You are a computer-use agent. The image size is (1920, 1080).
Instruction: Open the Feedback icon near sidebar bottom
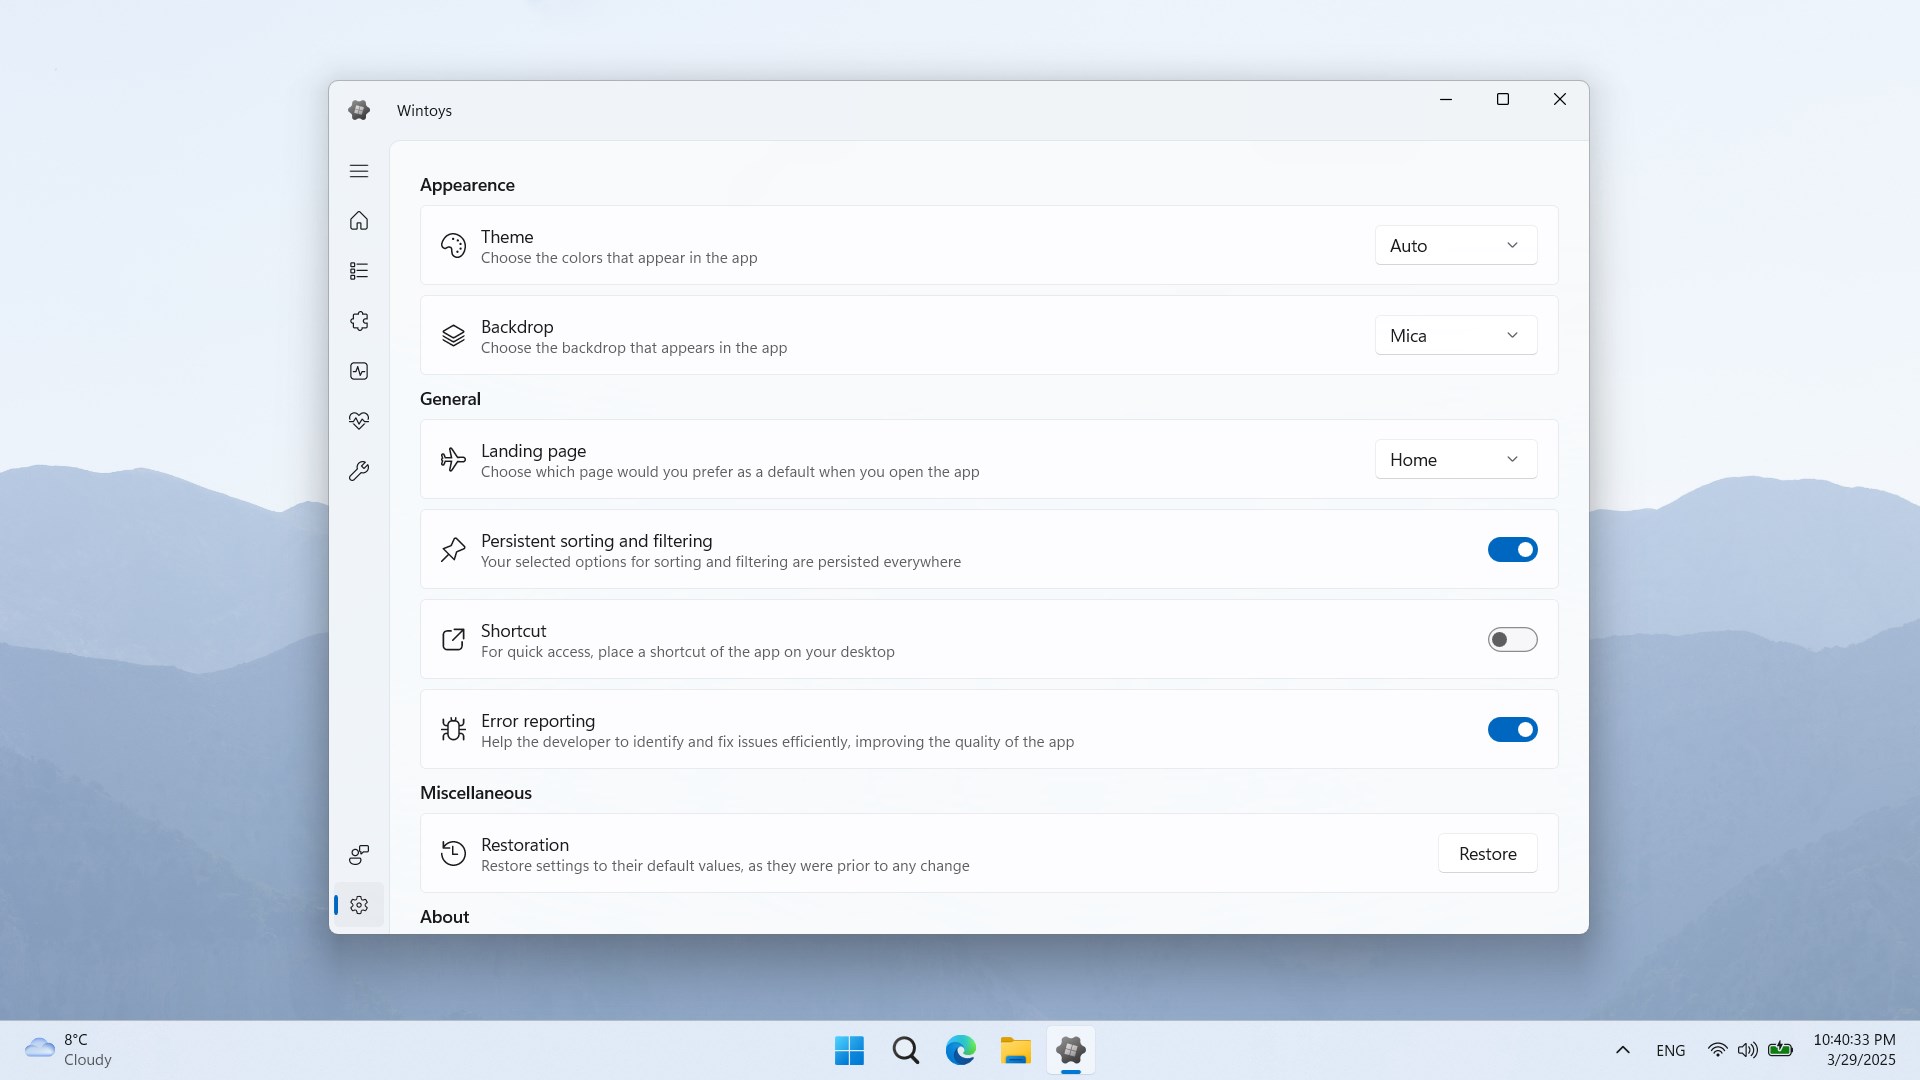coord(358,855)
